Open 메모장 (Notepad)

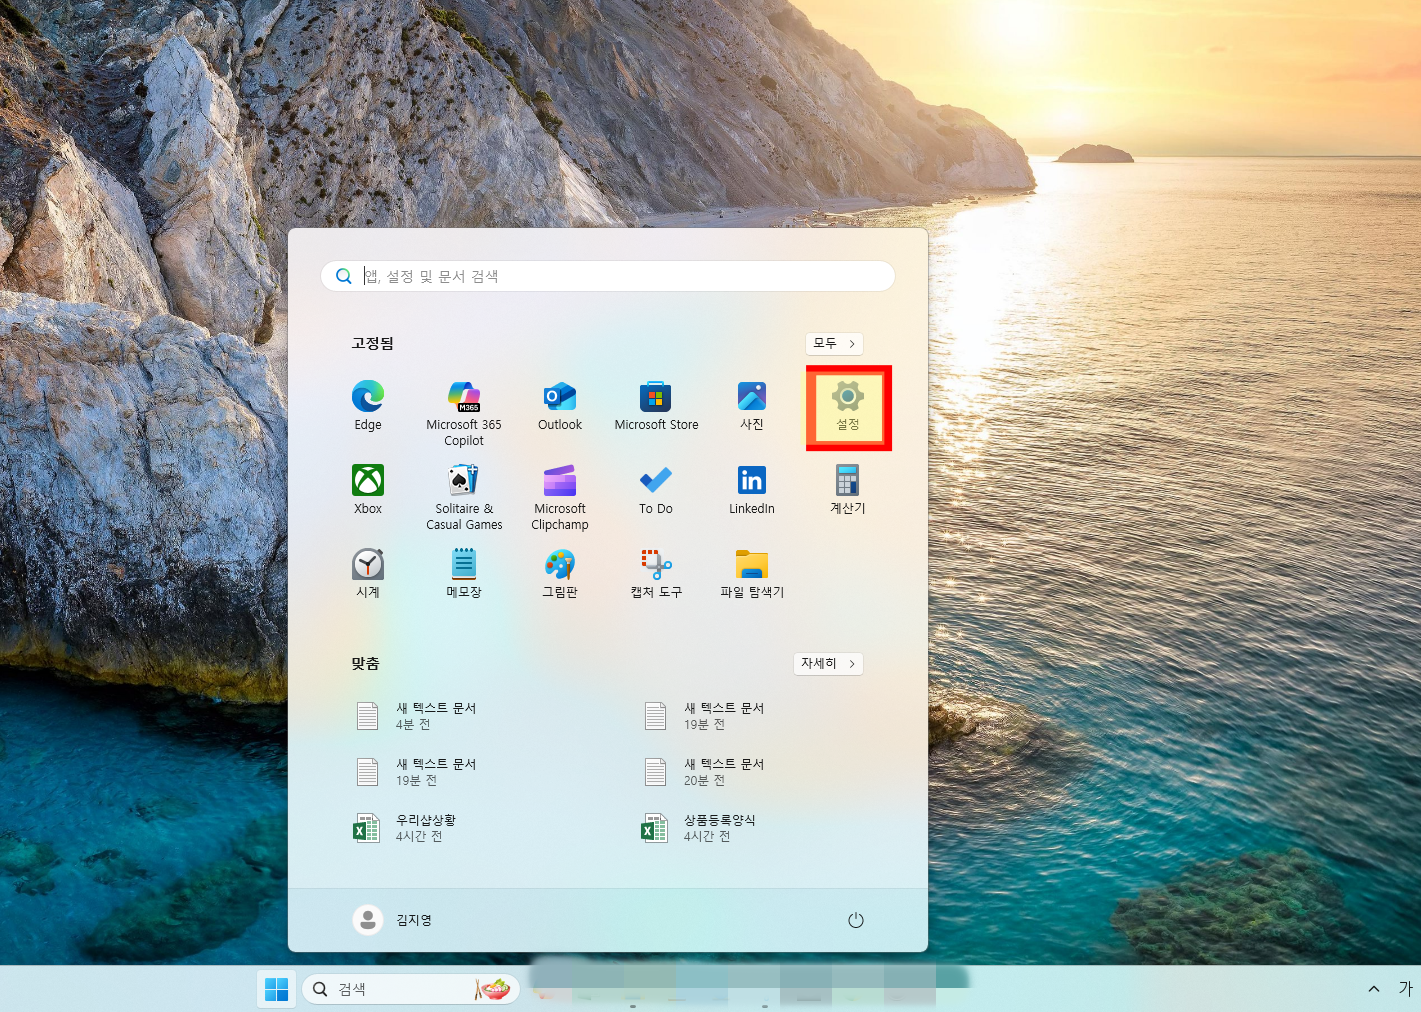(x=464, y=574)
